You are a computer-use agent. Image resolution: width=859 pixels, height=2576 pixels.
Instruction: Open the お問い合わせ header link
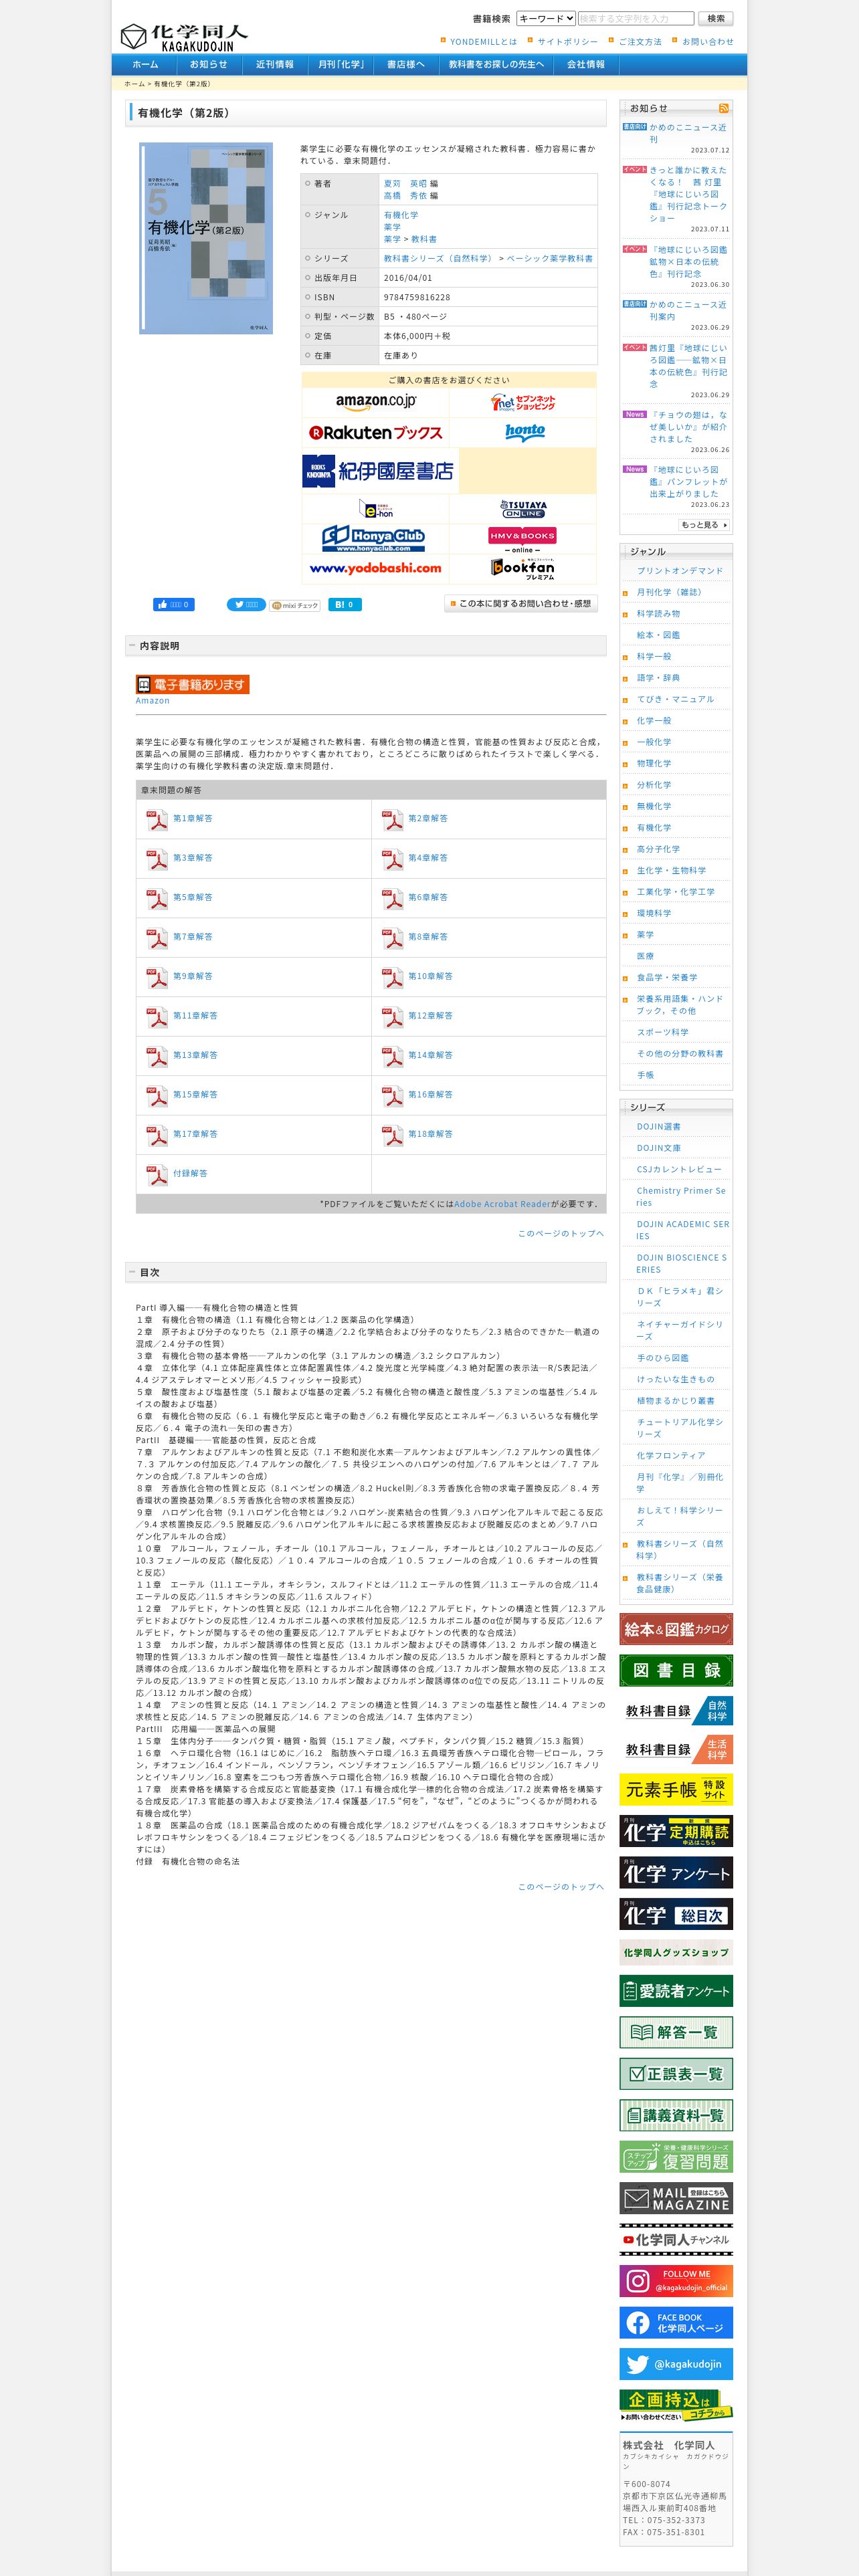(x=707, y=42)
